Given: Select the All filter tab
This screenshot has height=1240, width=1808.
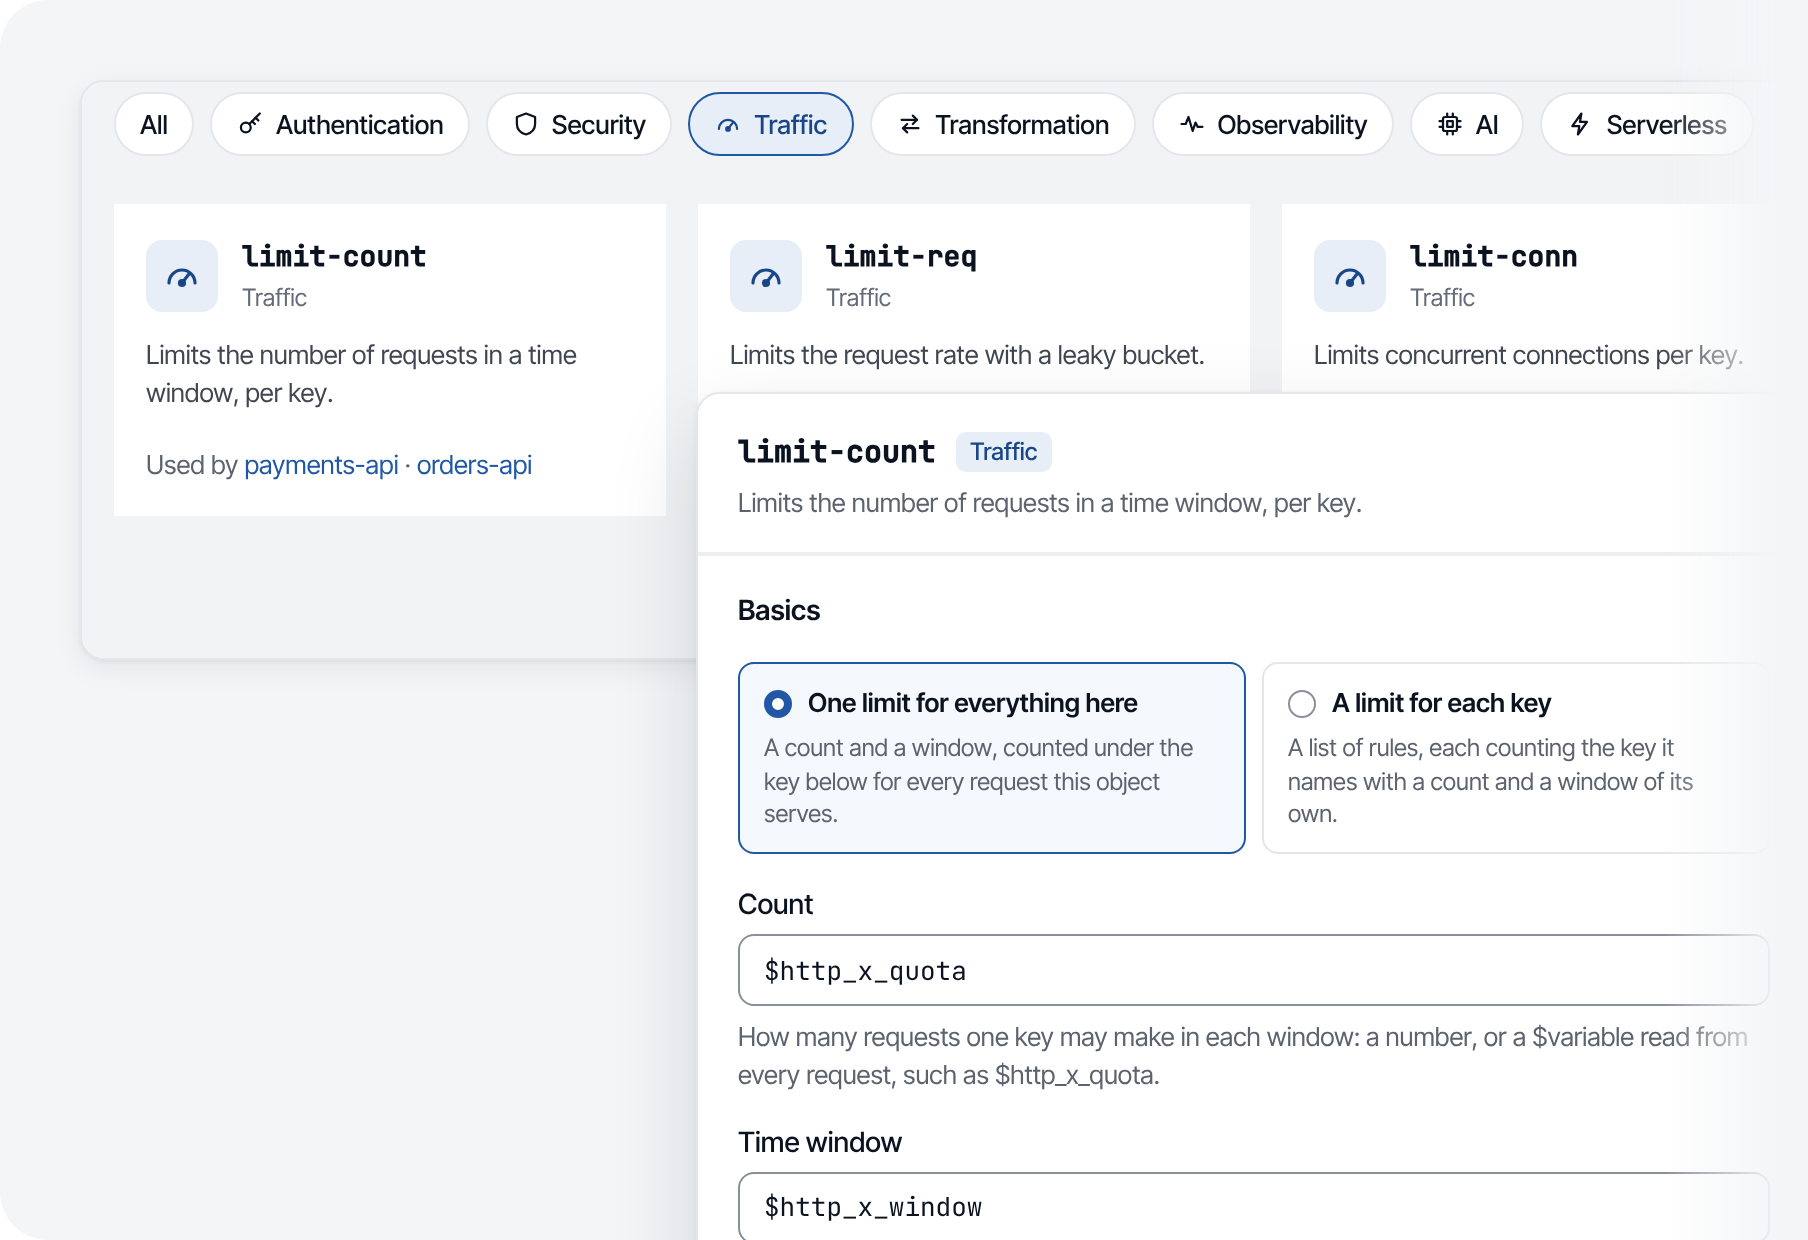Looking at the screenshot, I should [154, 124].
